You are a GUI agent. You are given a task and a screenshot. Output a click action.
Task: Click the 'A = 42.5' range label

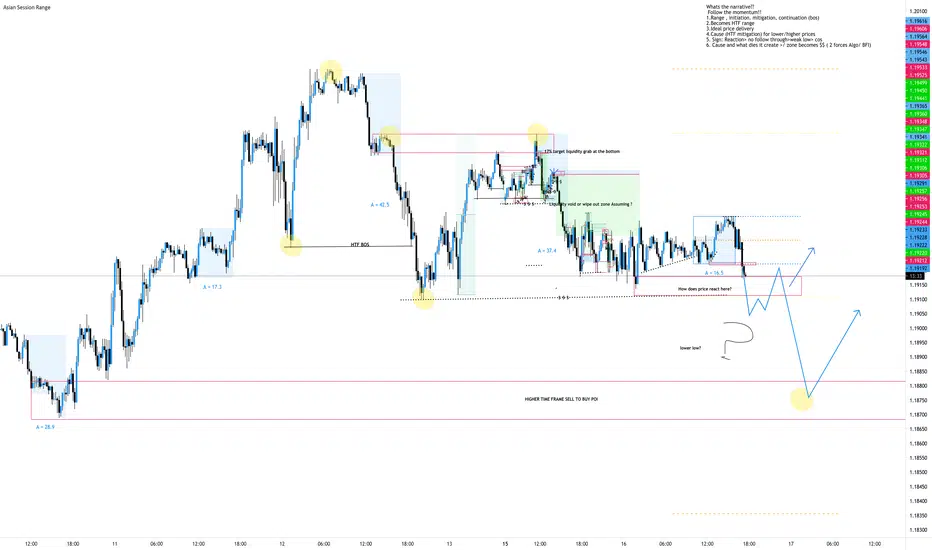[x=380, y=205]
